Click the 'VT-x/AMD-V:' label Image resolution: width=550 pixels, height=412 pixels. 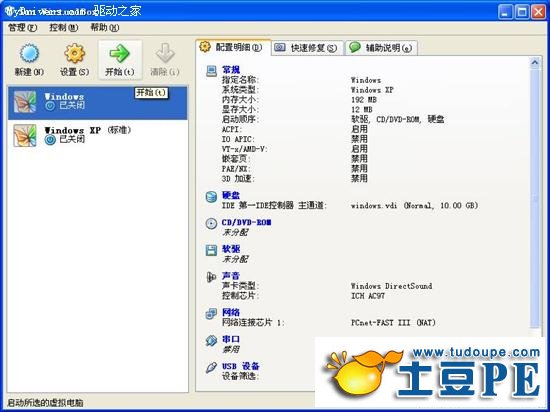tap(245, 149)
